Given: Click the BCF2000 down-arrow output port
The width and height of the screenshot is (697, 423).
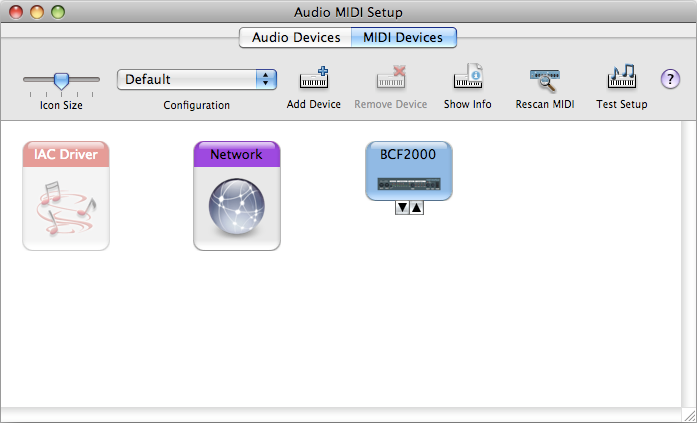Looking at the screenshot, I should (x=402, y=208).
